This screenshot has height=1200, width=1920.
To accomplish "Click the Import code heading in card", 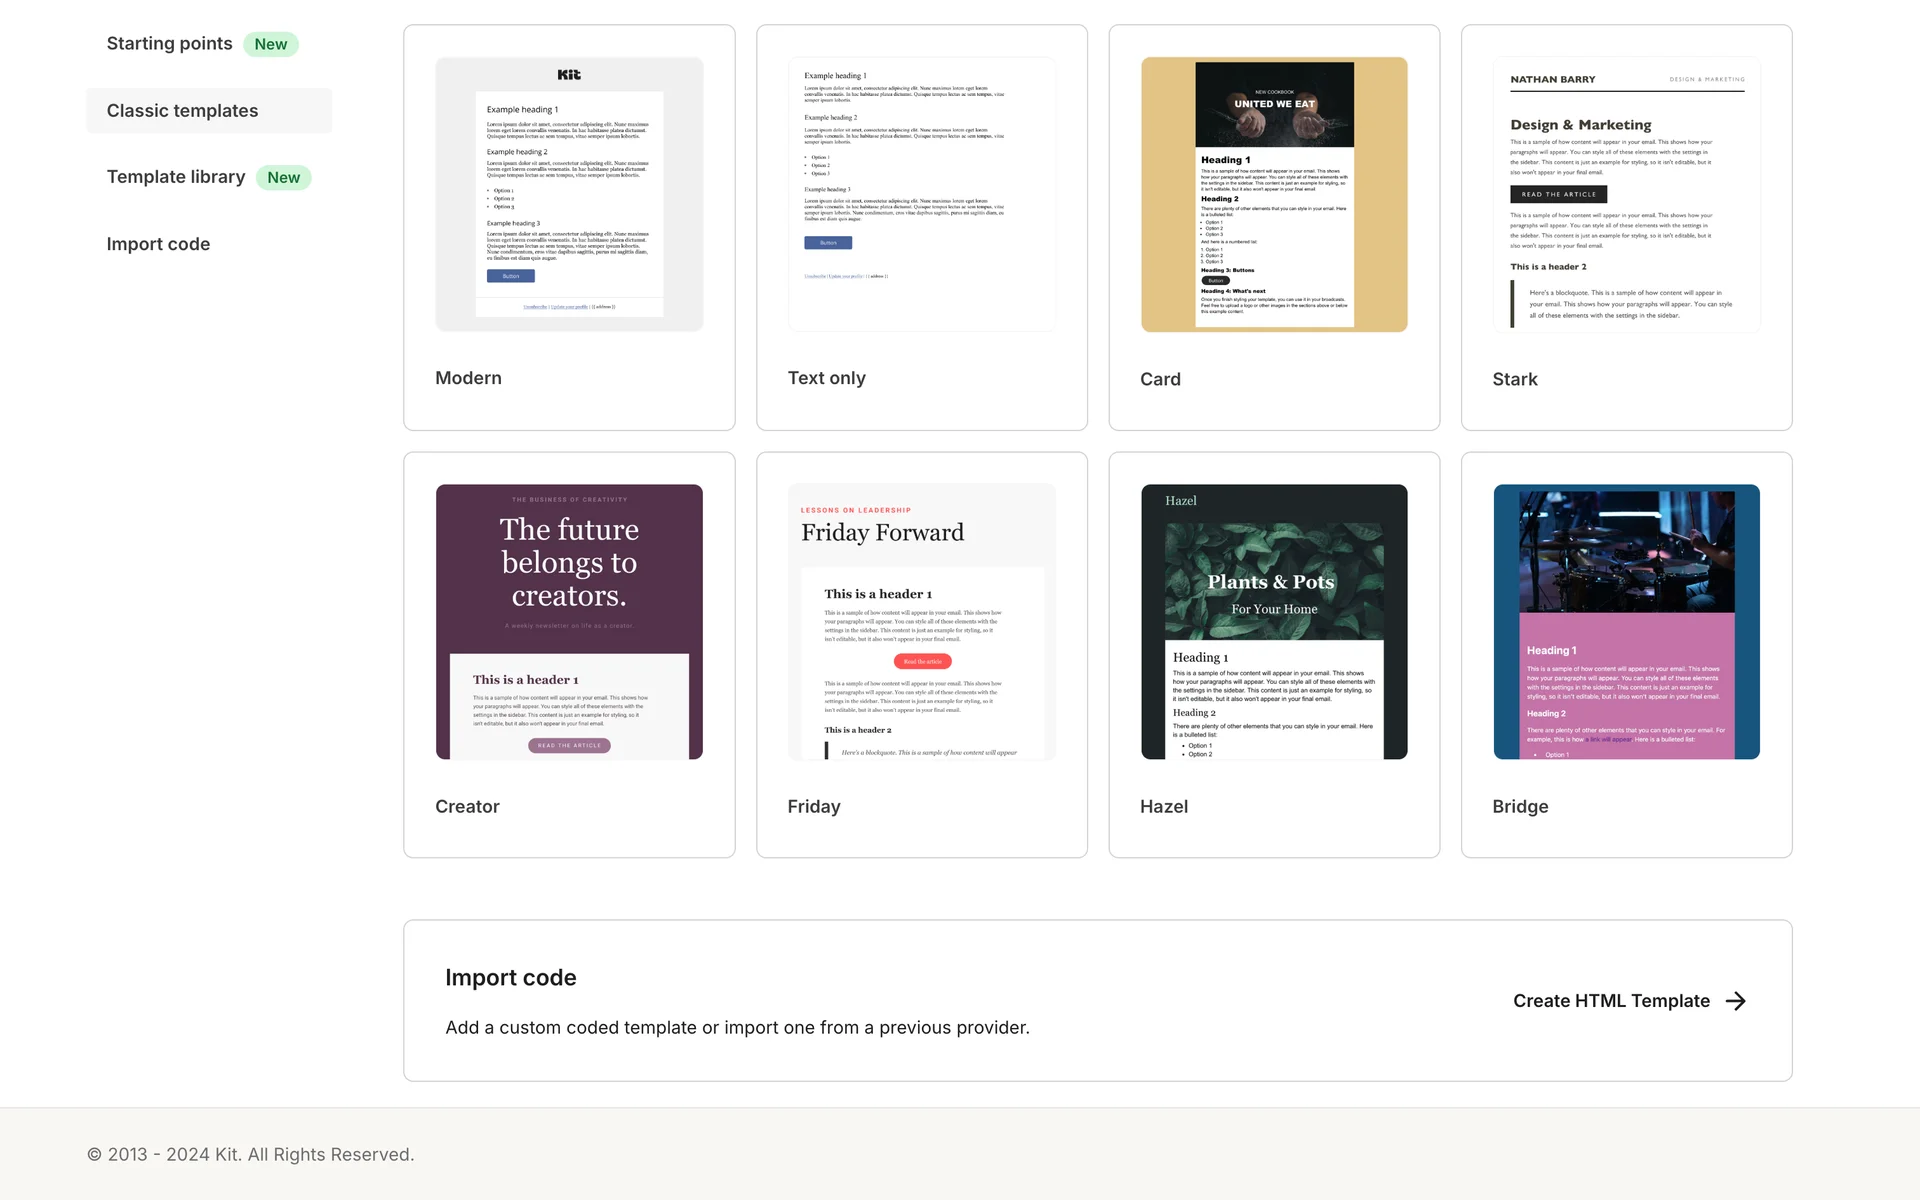I will click(x=510, y=977).
